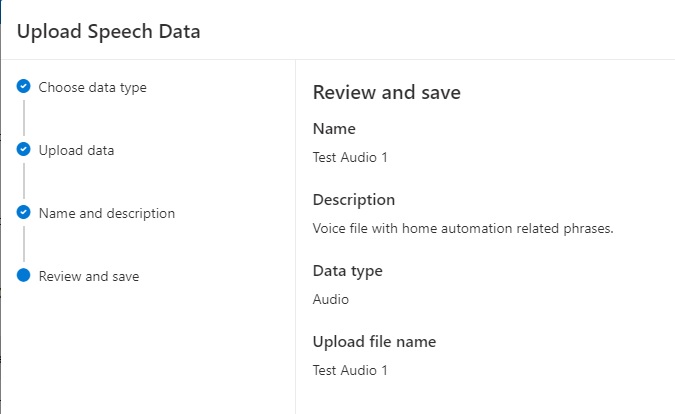Click the Description field label
675x414 pixels.
point(354,200)
